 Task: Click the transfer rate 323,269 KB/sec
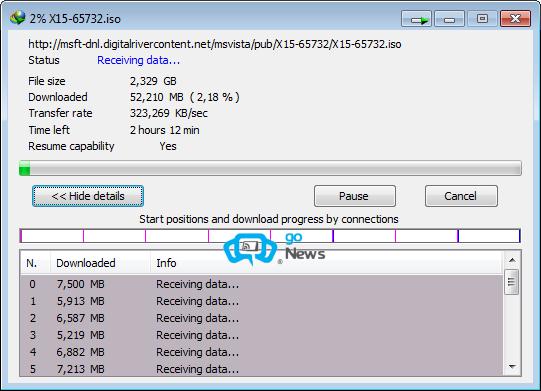[169, 113]
